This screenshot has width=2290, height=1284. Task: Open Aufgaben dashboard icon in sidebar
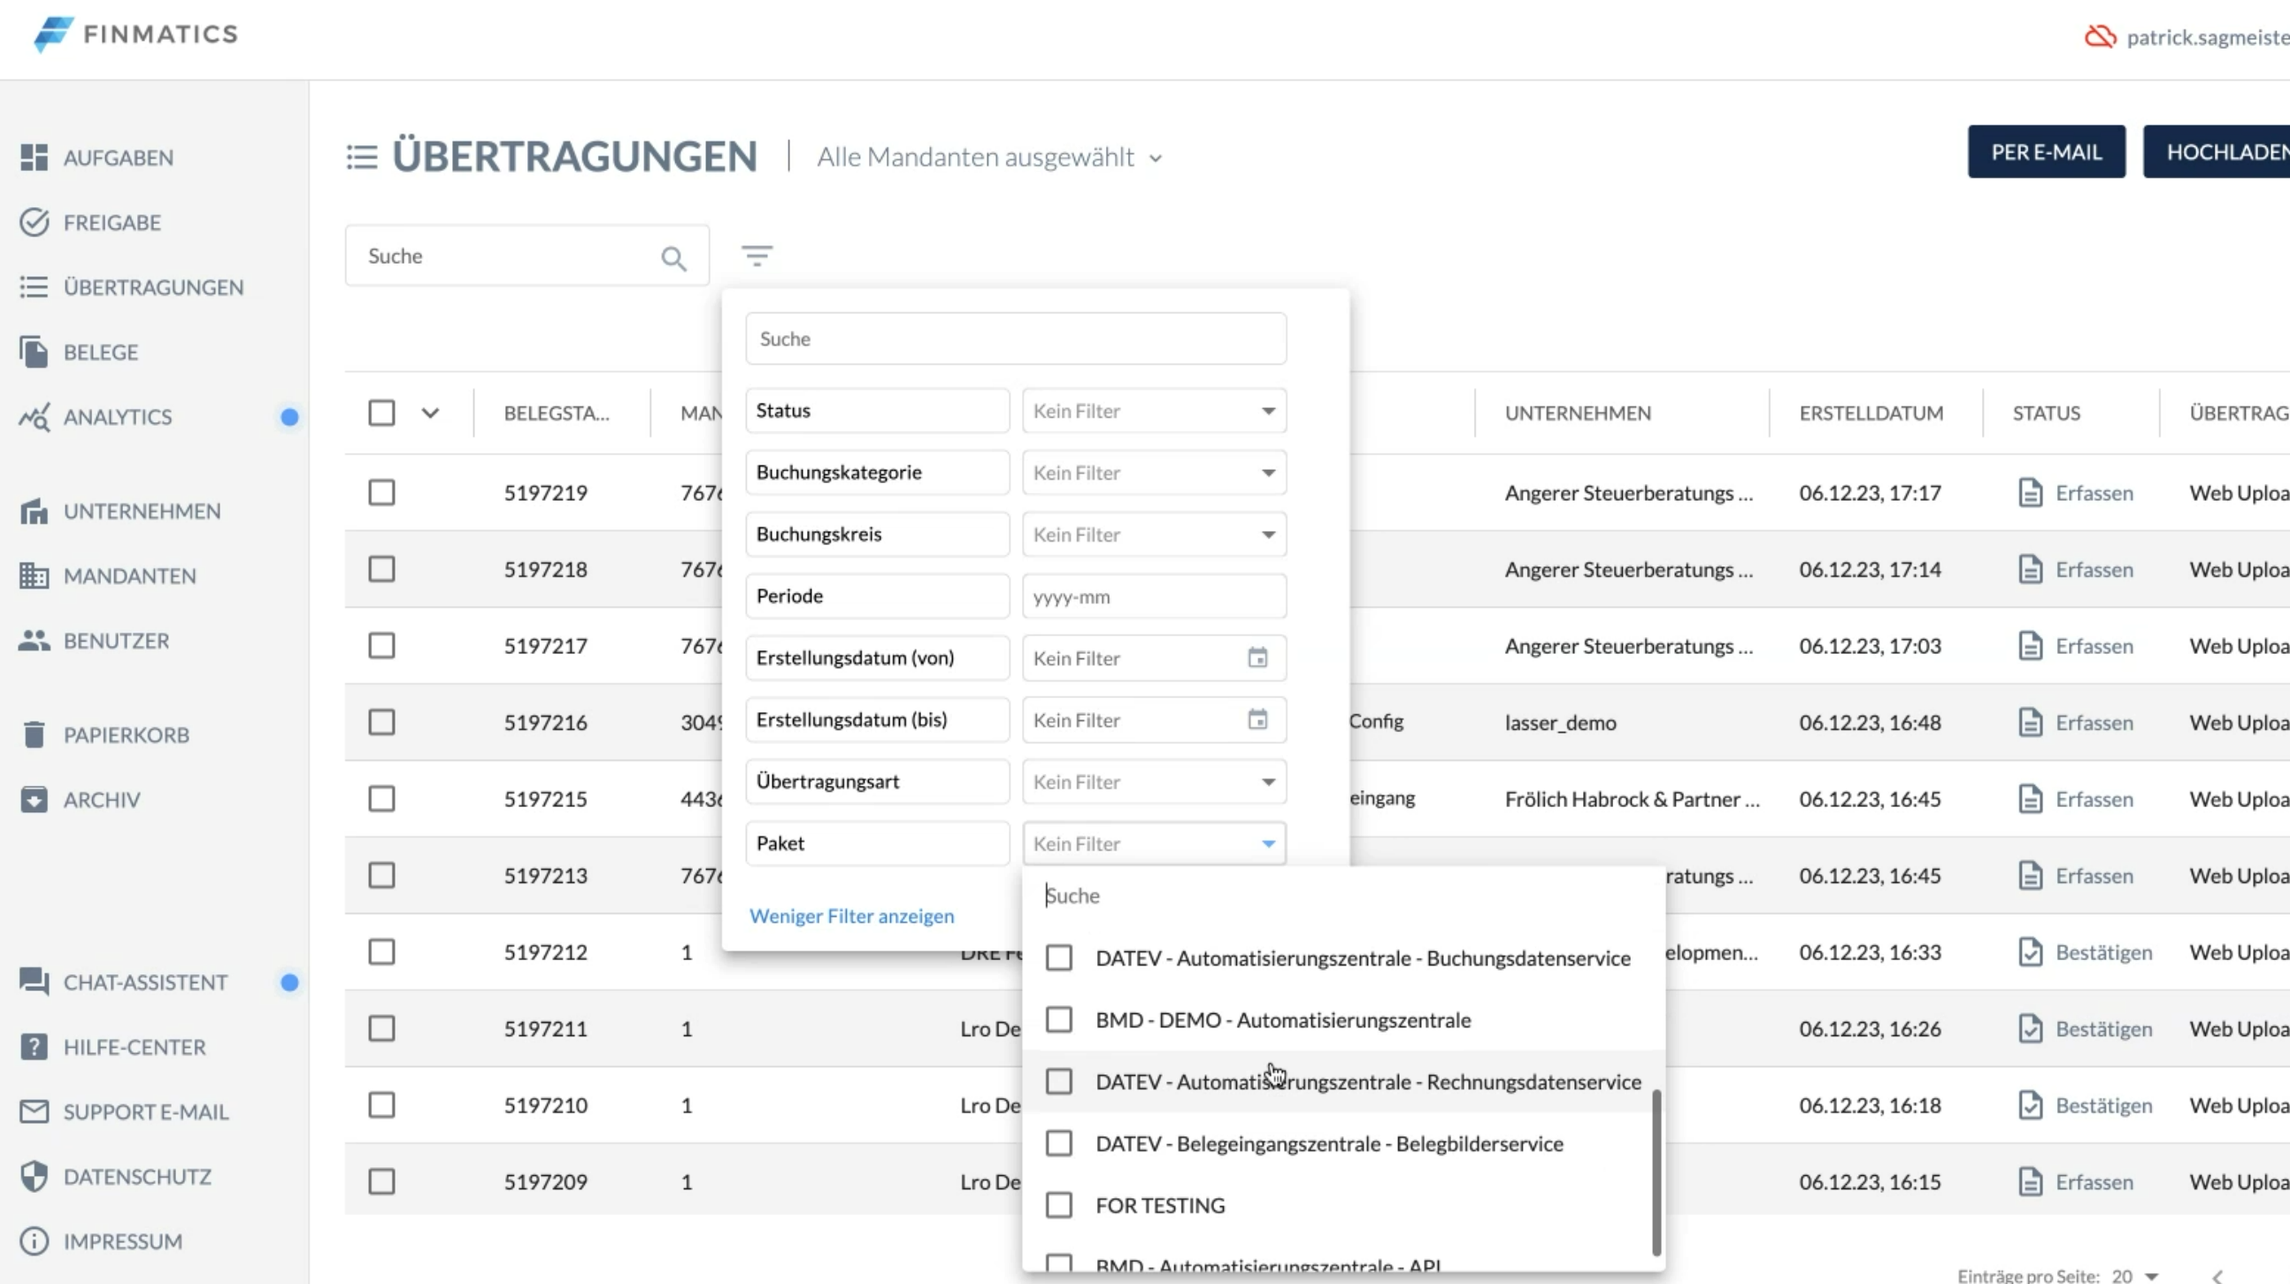click(x=34, y=157)
